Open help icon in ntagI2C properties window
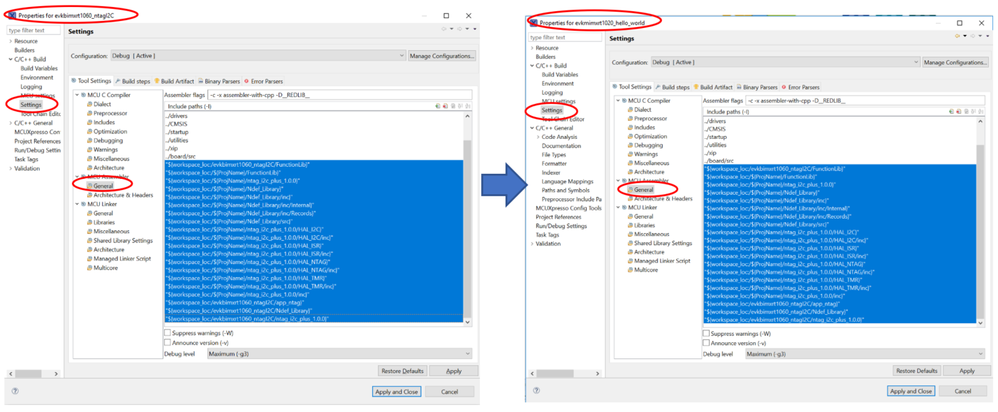998x412 pixels. point(15,392)
